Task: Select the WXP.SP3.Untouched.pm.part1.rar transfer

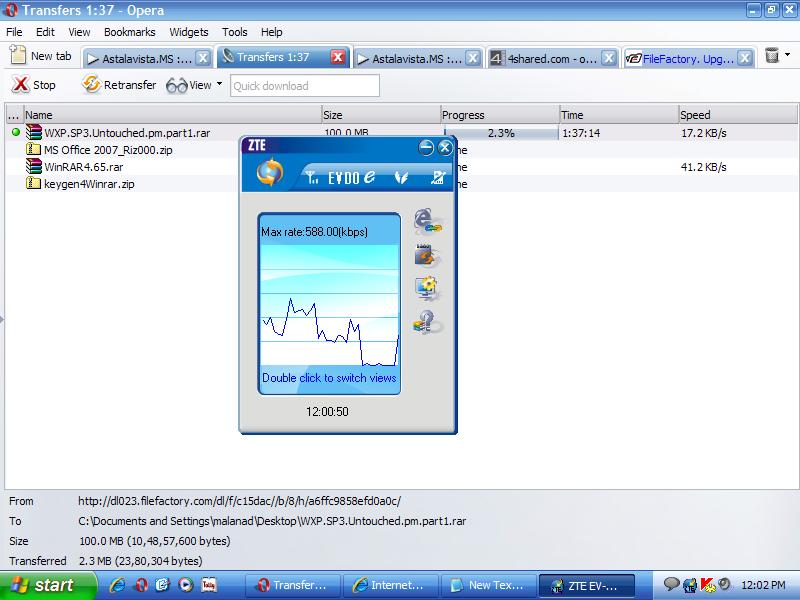Action: point(127,133)
